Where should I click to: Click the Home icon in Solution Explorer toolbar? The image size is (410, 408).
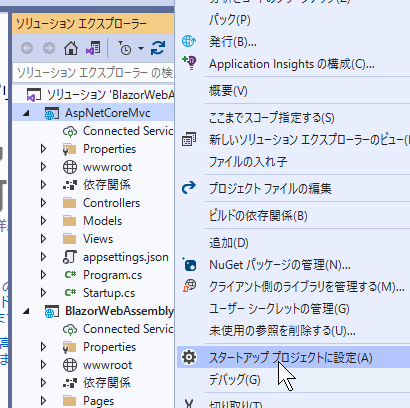(x=71, y=48)
